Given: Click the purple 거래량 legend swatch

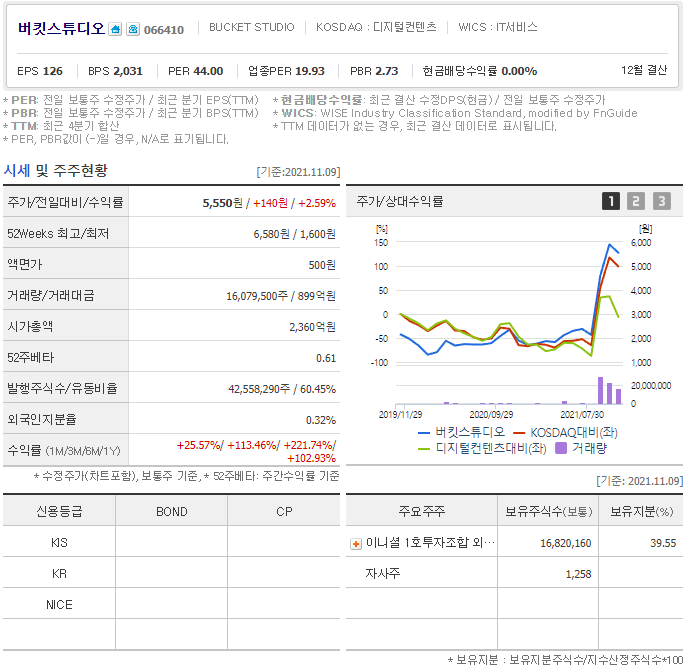Looking at the screenshot, I should [561, 448].
